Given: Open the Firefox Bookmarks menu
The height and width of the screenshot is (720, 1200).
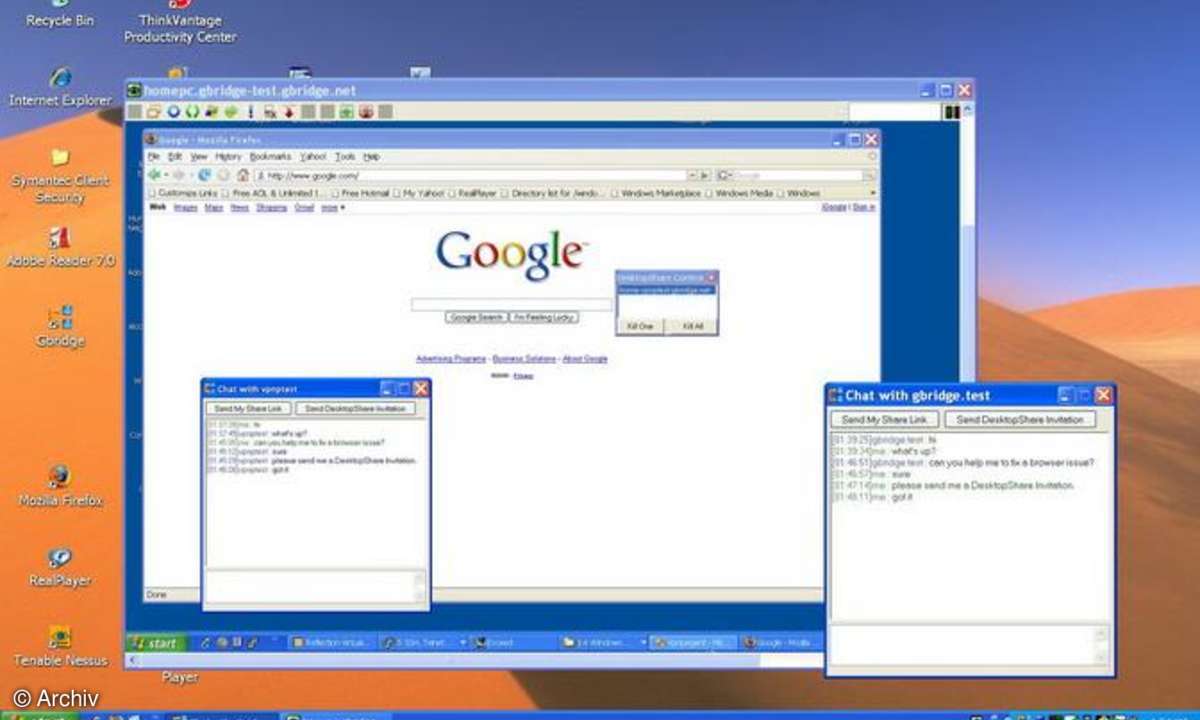Looking at the screenshot, I should pyautogui.click(x=270, y=157).
